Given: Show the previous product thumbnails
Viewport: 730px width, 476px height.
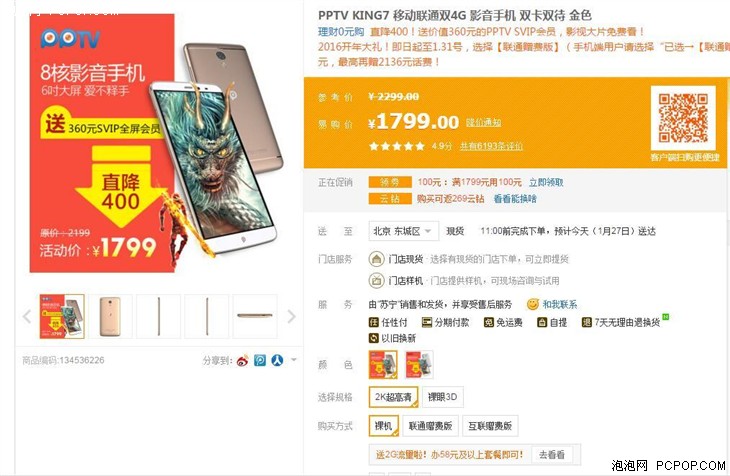Looking at the screenshot, I should pyautogui.click(x=27, y=316).
